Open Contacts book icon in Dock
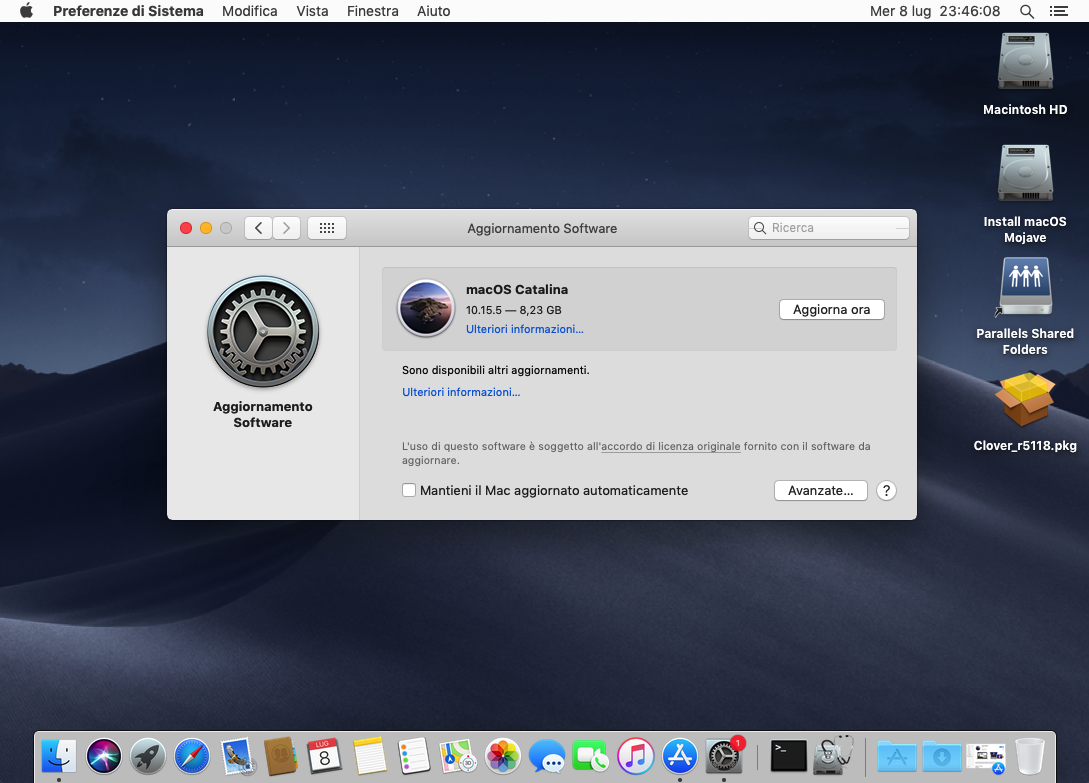Viewport: 1089px width, 783px height. [281, 757]
